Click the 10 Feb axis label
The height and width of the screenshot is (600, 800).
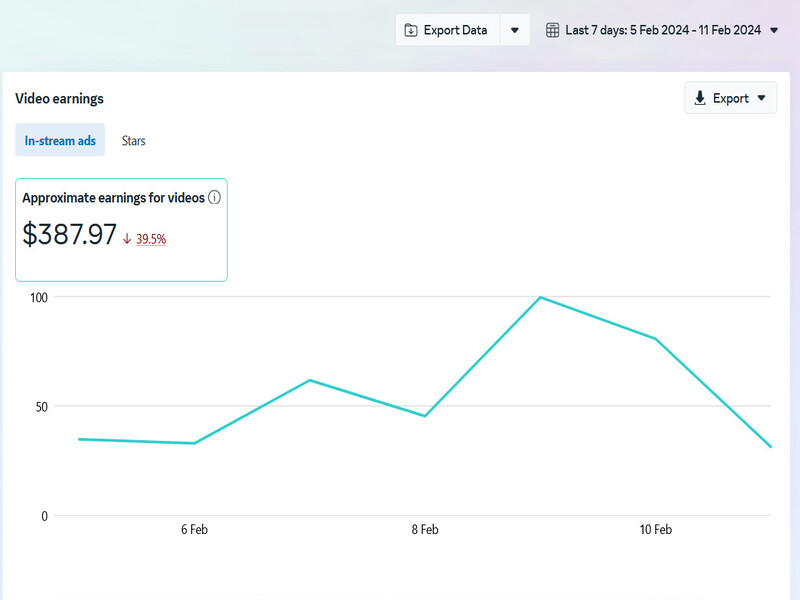coord(655,530)
